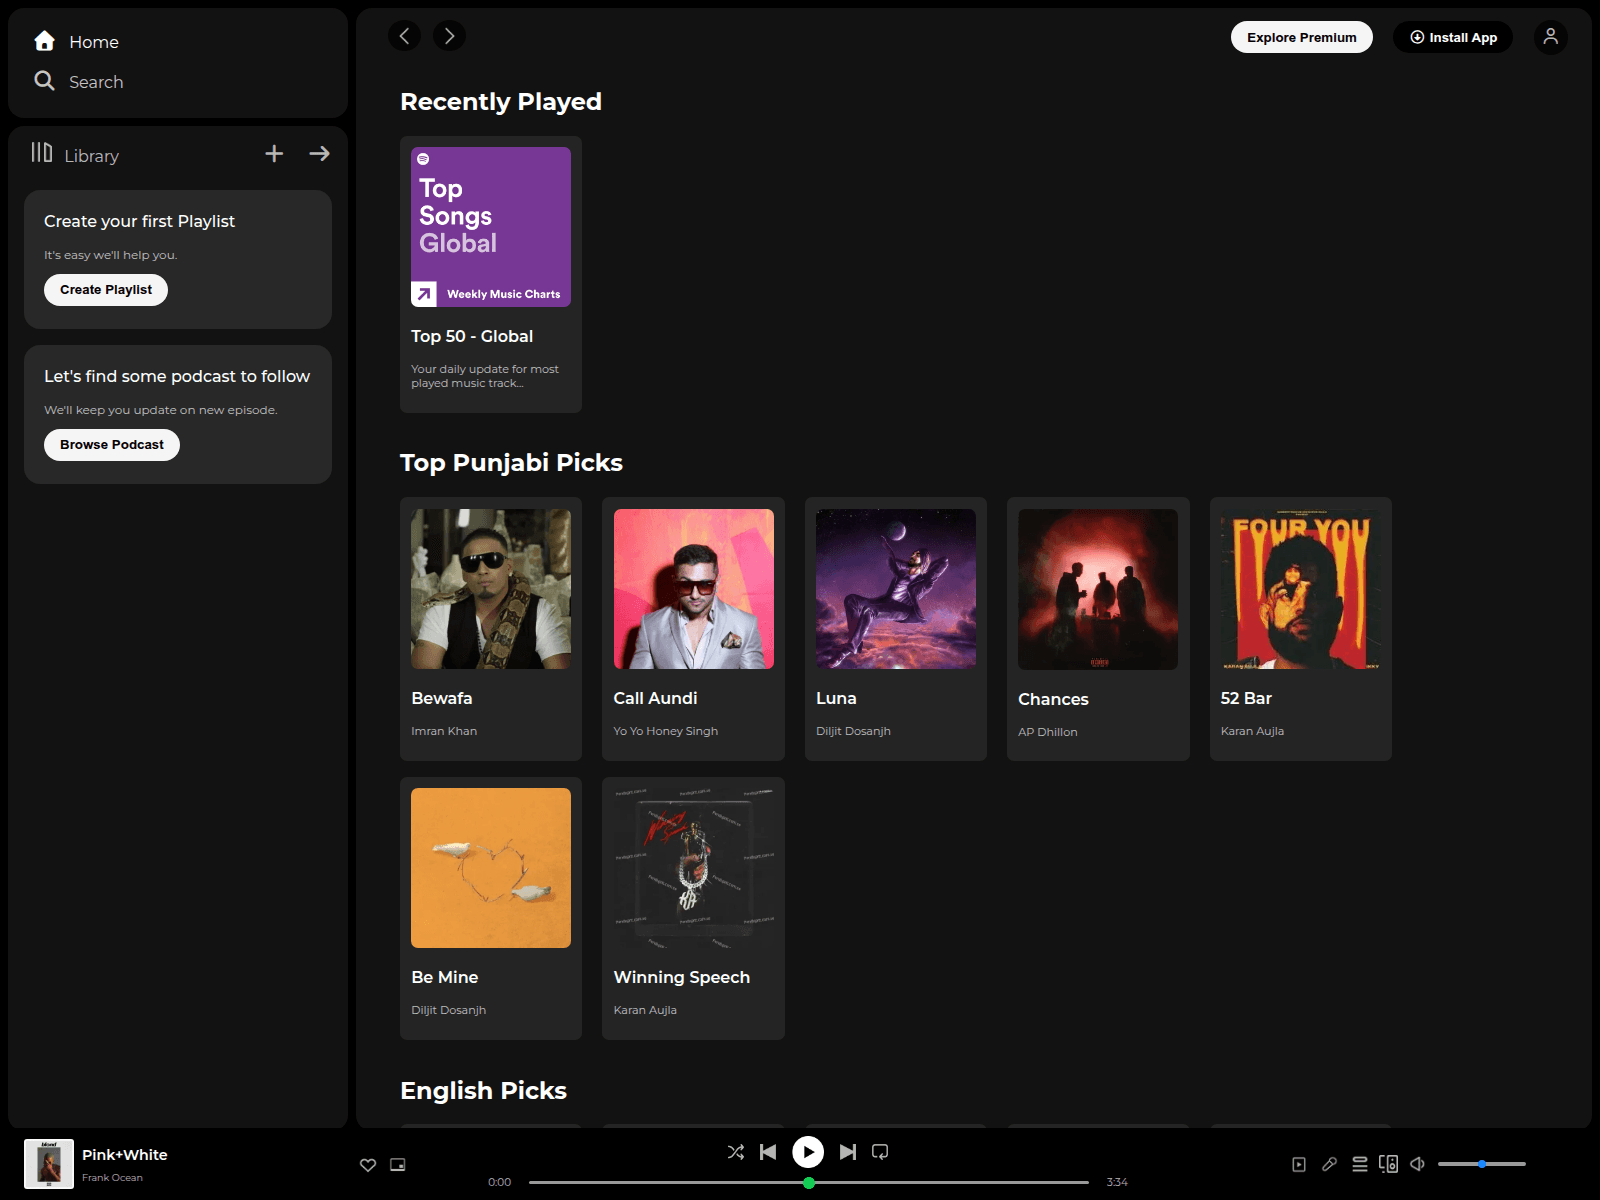The width and height of the screenshot is (1600, 1200).
Task: Open the 52 Bar album cover
Action: tap(1301, 589)
